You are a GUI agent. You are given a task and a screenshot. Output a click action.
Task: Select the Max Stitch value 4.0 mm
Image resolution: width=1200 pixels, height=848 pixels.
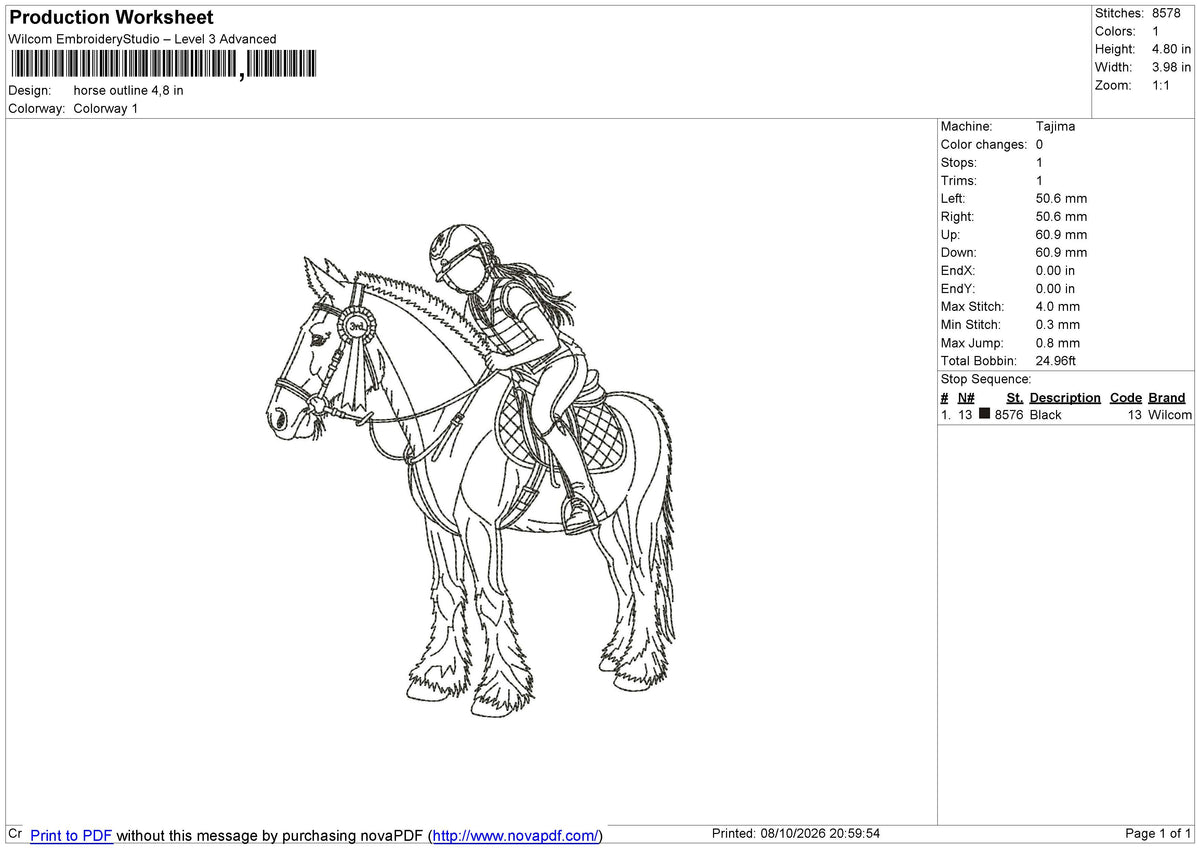(1058, 306)
